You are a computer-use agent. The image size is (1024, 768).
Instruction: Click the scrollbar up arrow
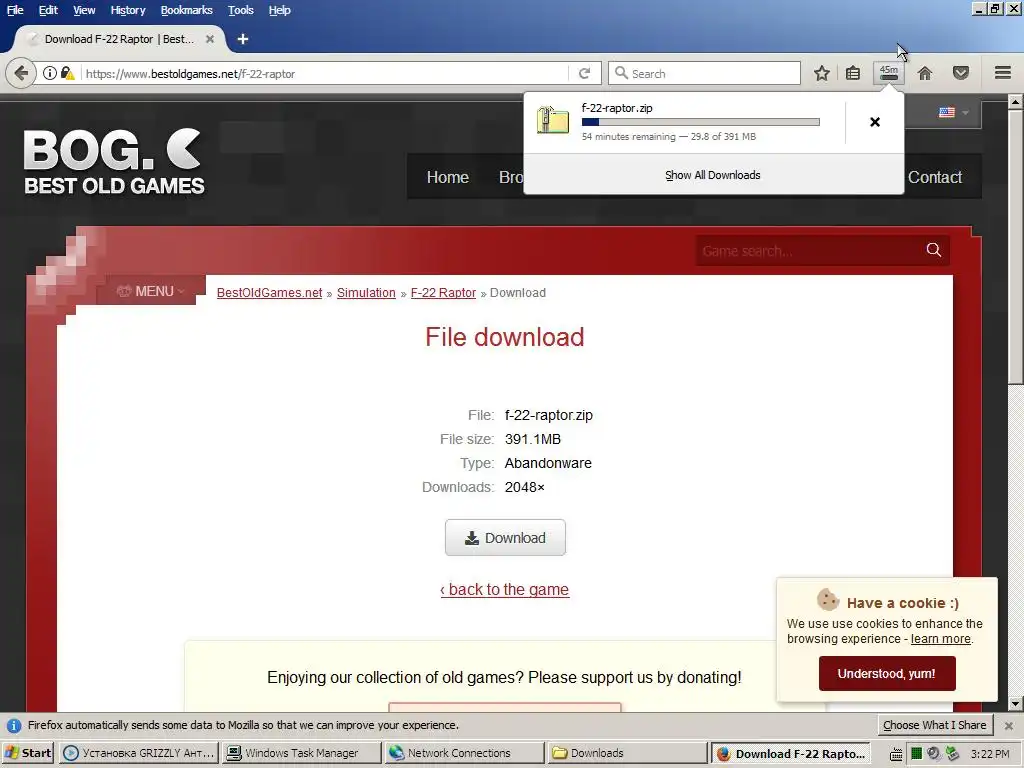1016,102
